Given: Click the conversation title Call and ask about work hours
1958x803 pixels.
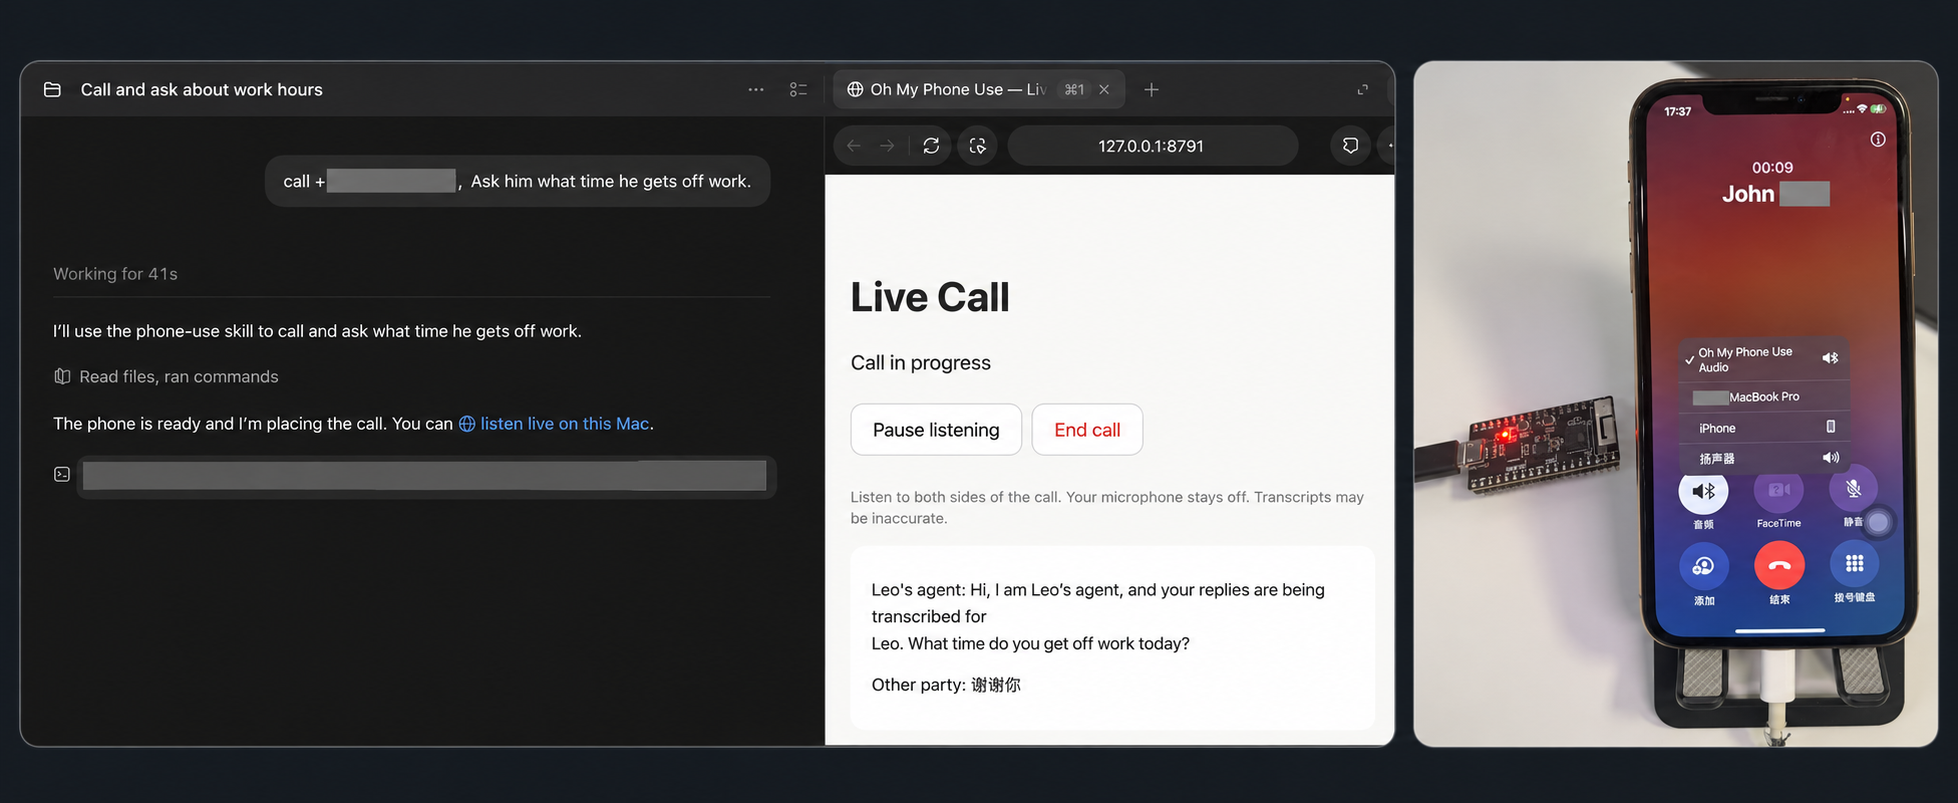Looking at the screenshot, I should (x=202, y=90).
